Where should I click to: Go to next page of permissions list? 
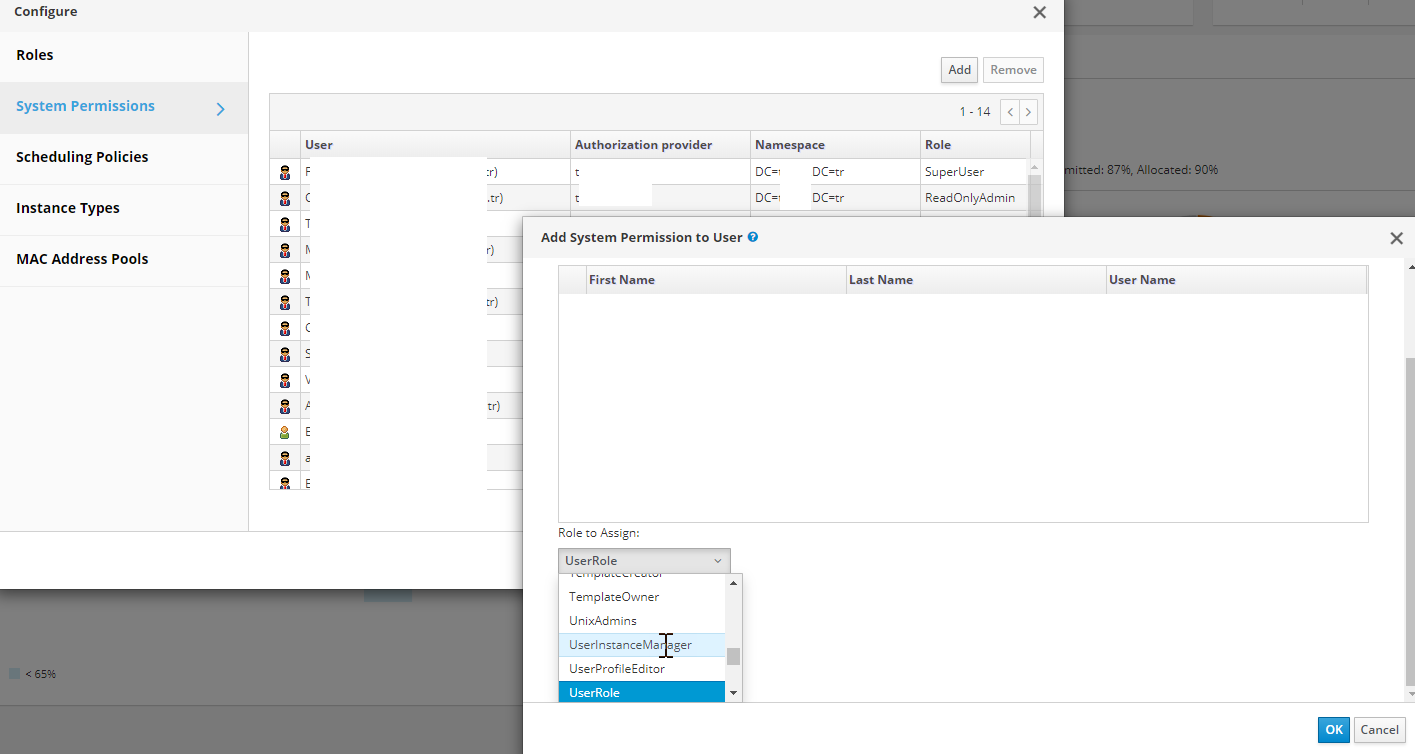(1029, 112)
